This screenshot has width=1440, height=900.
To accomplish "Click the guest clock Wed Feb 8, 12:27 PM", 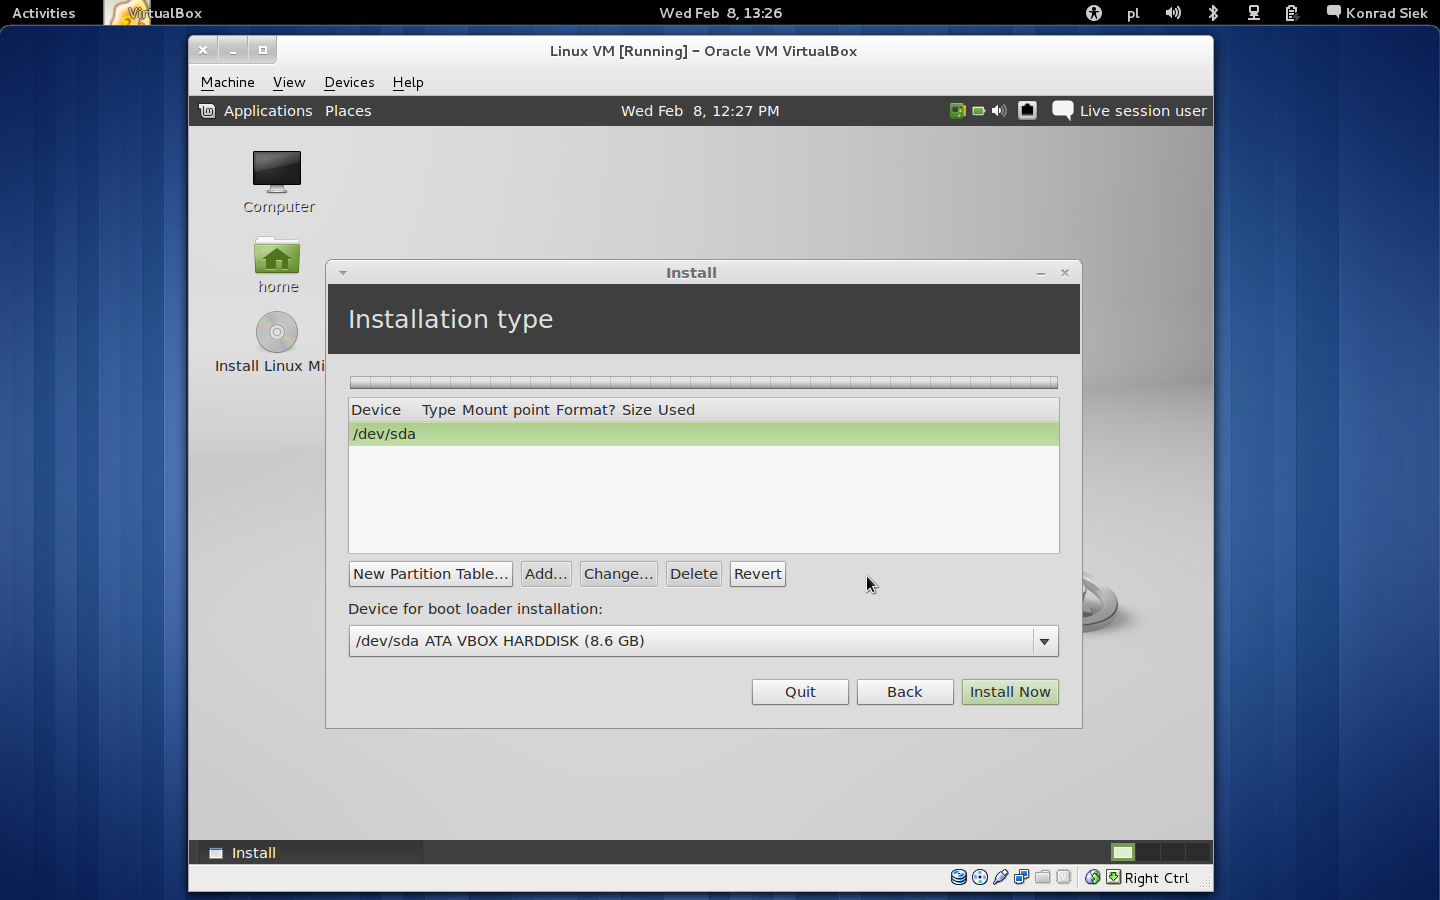I will coord(700,111).
